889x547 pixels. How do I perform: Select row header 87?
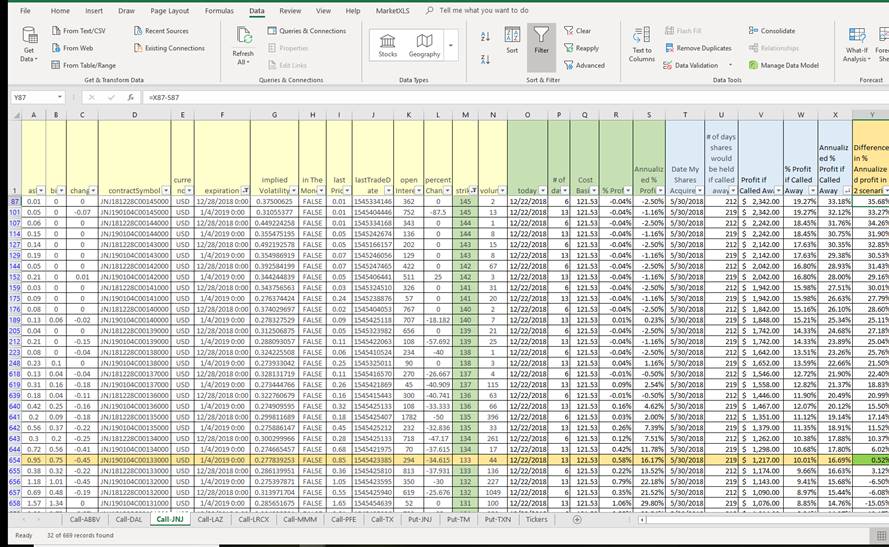point(15,201)
